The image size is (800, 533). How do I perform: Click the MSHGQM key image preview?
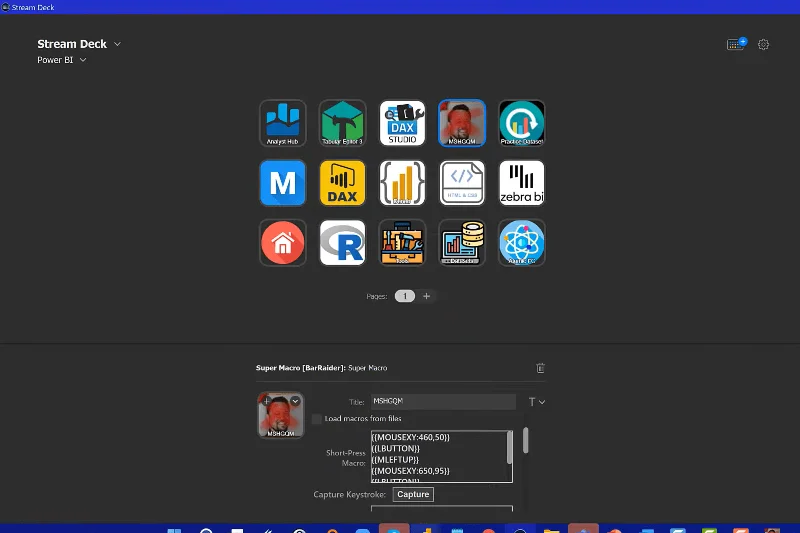(x=281, y=415)
